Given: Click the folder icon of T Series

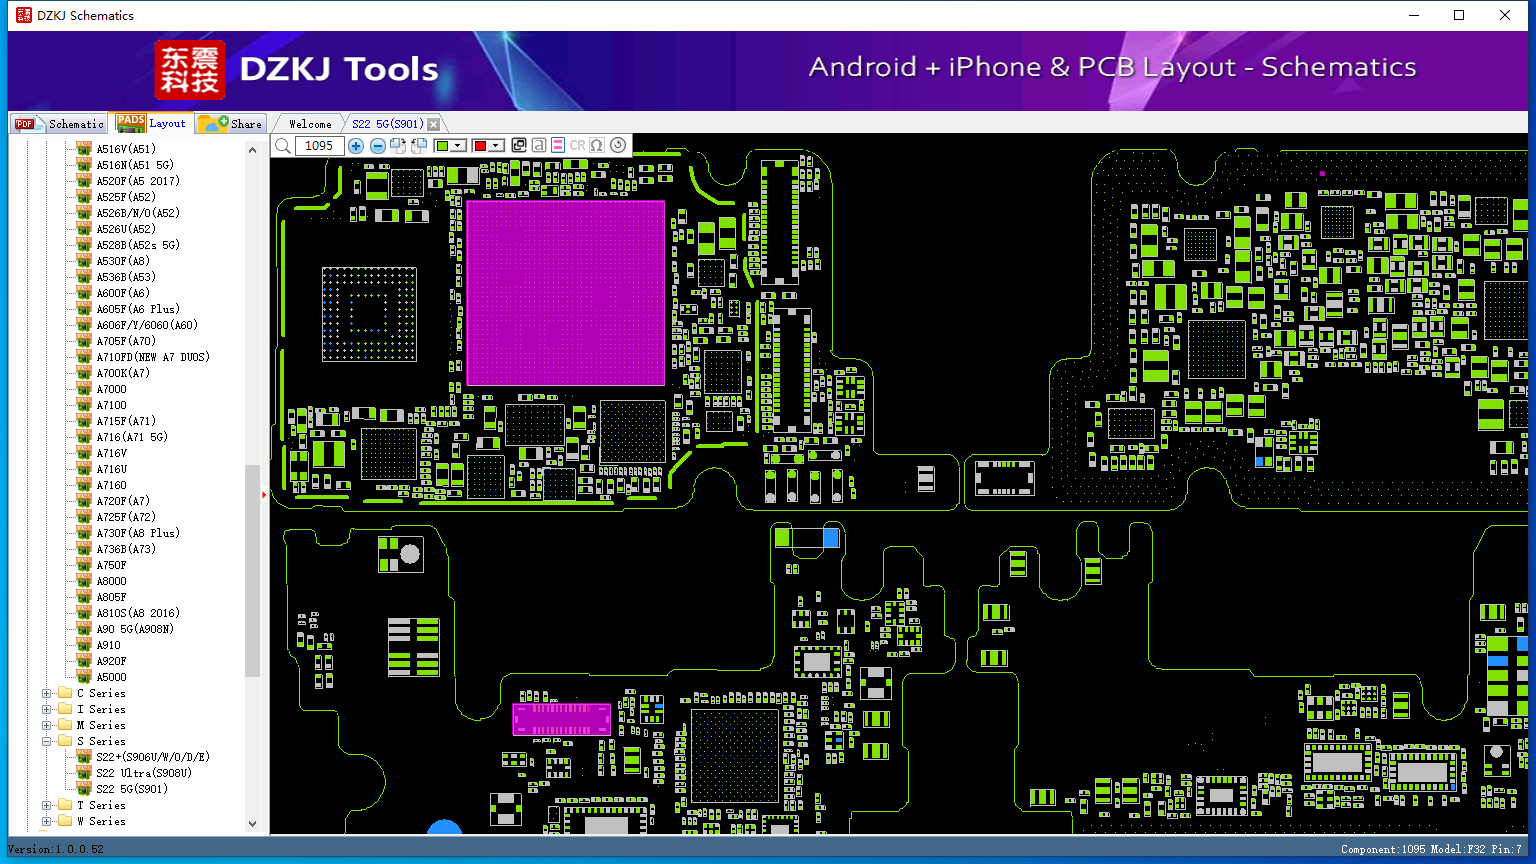Looking at the screenshot, I should point(65,805).
